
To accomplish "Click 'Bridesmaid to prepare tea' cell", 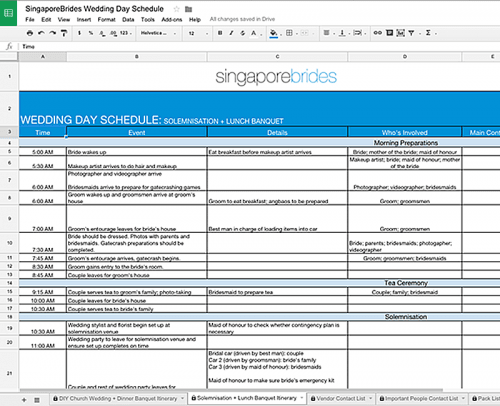I will pyautogui.click(x=277, y=292).
